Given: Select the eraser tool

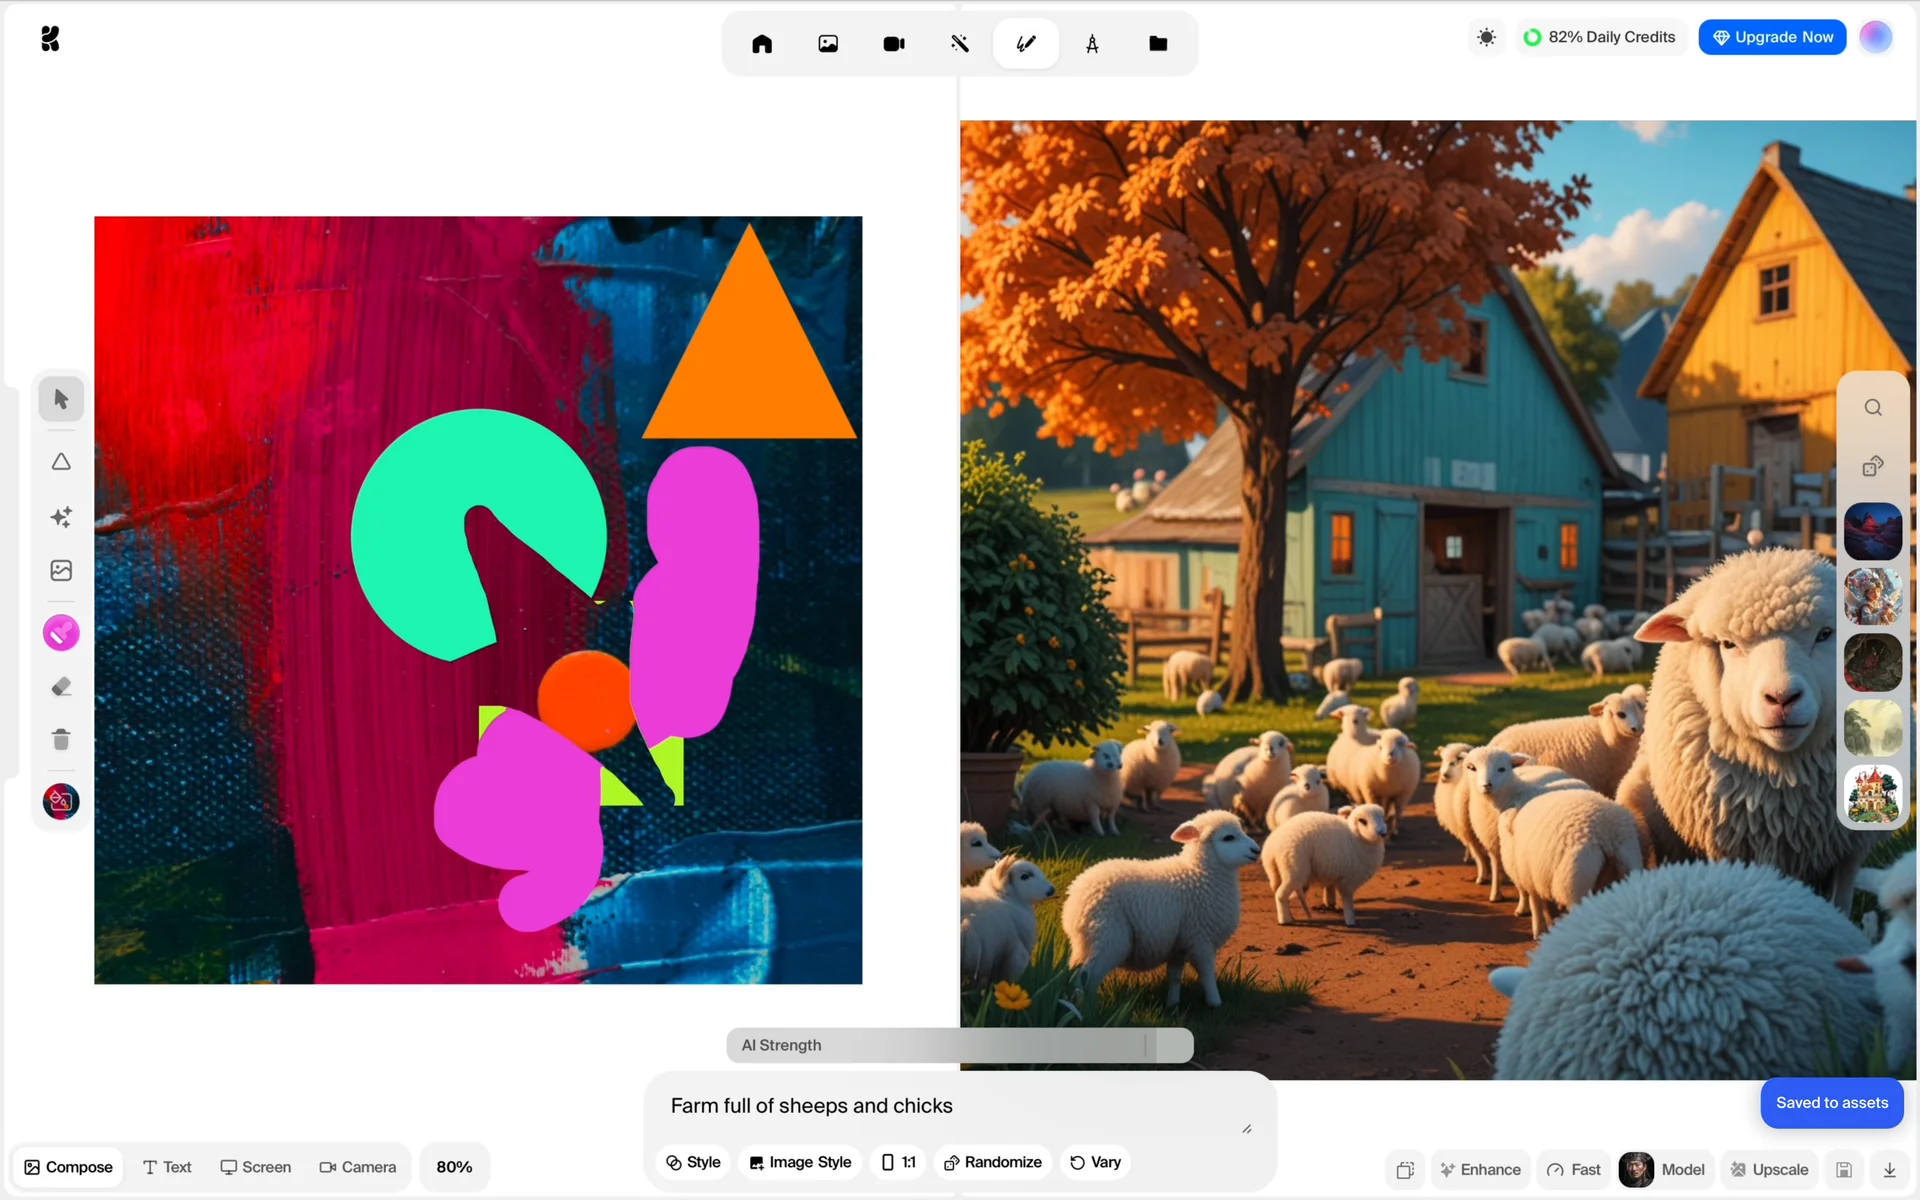Looking at the screenshot, I should [x=61, y=687].
